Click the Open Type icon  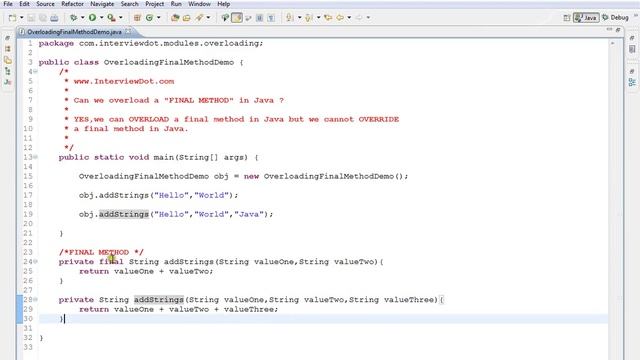(175, 18)
